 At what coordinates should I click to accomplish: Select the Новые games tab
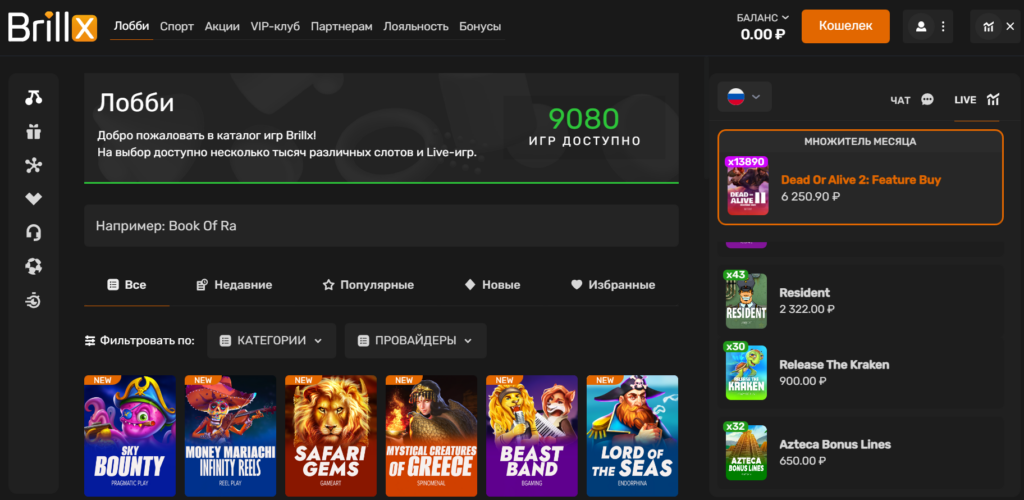pos(492,285)
